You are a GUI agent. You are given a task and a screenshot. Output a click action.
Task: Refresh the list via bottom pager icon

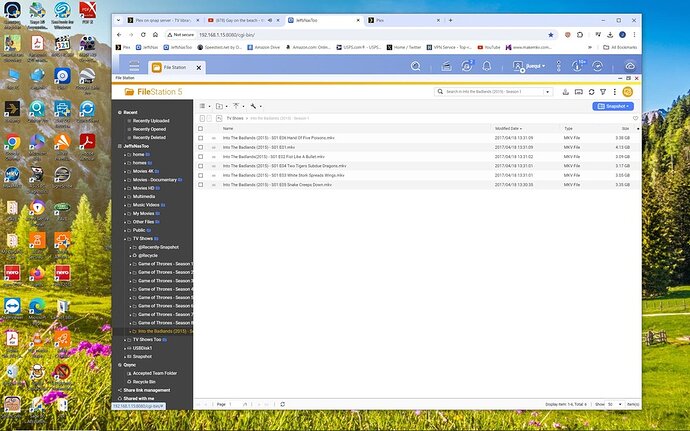[283, 404]
